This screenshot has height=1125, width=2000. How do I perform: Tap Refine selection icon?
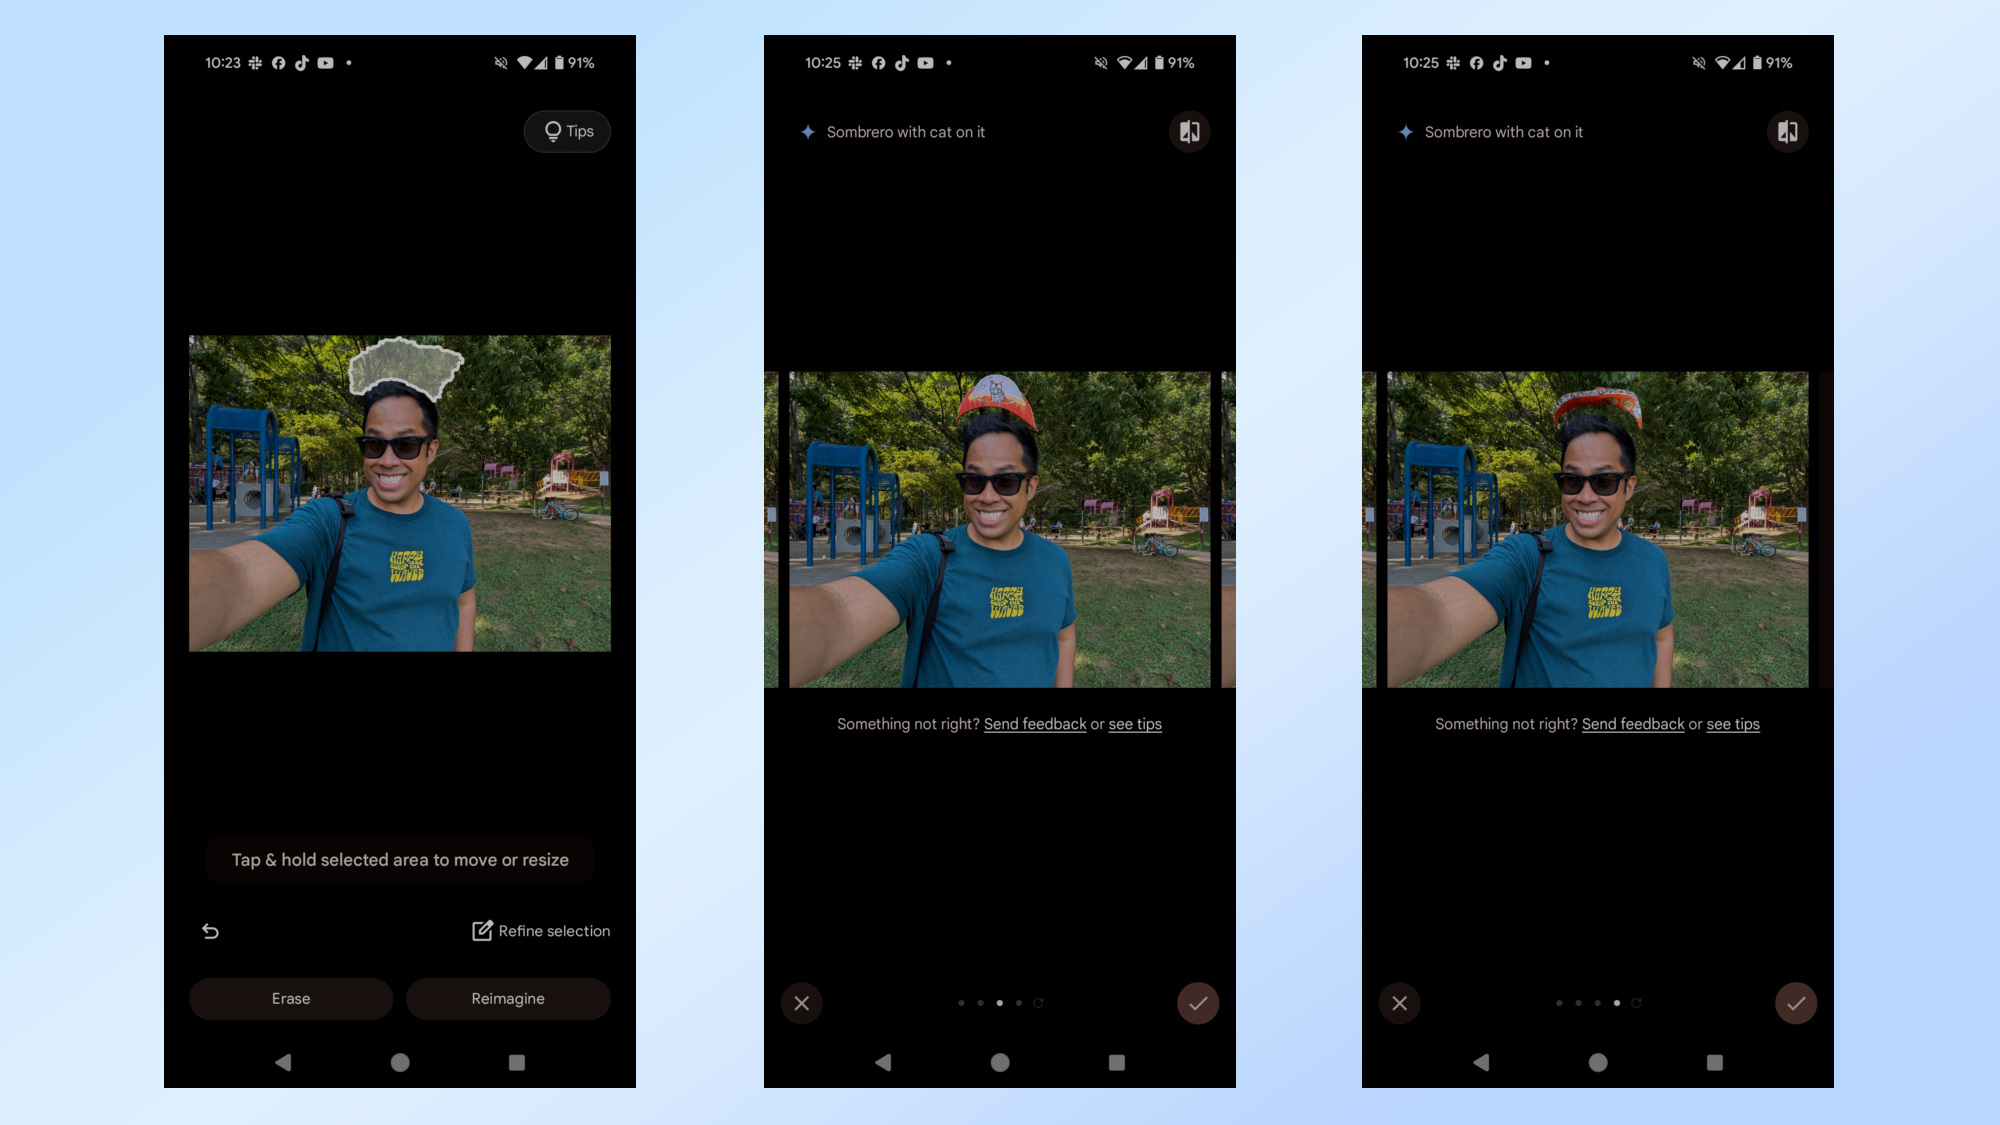point(481,930)
